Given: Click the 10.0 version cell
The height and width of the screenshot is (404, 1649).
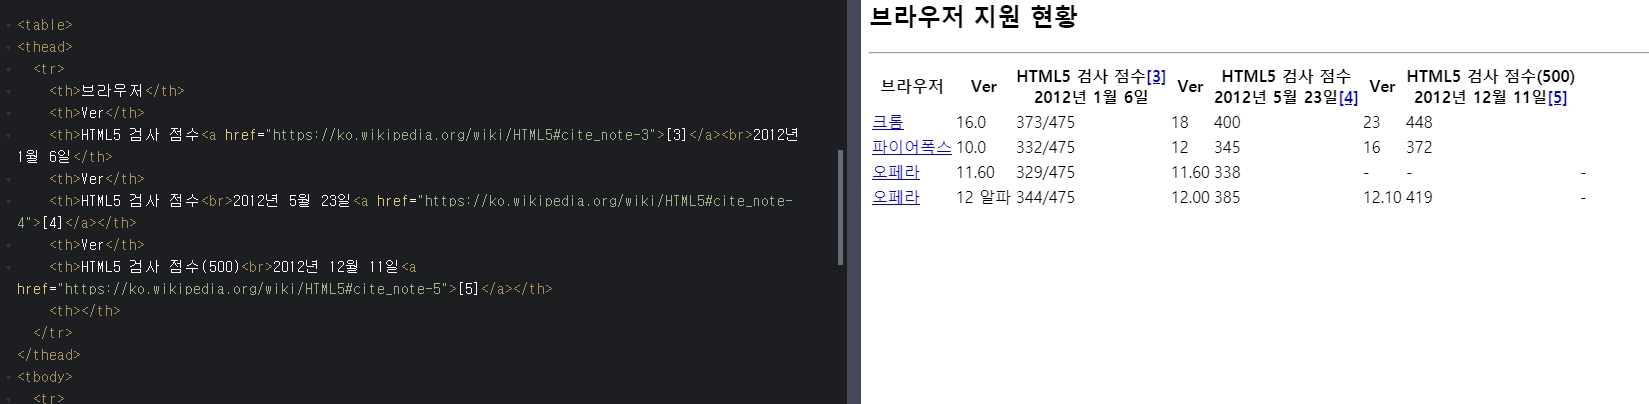Looking at the screenshot, I should pyautogui.click(x=971, y=147).
